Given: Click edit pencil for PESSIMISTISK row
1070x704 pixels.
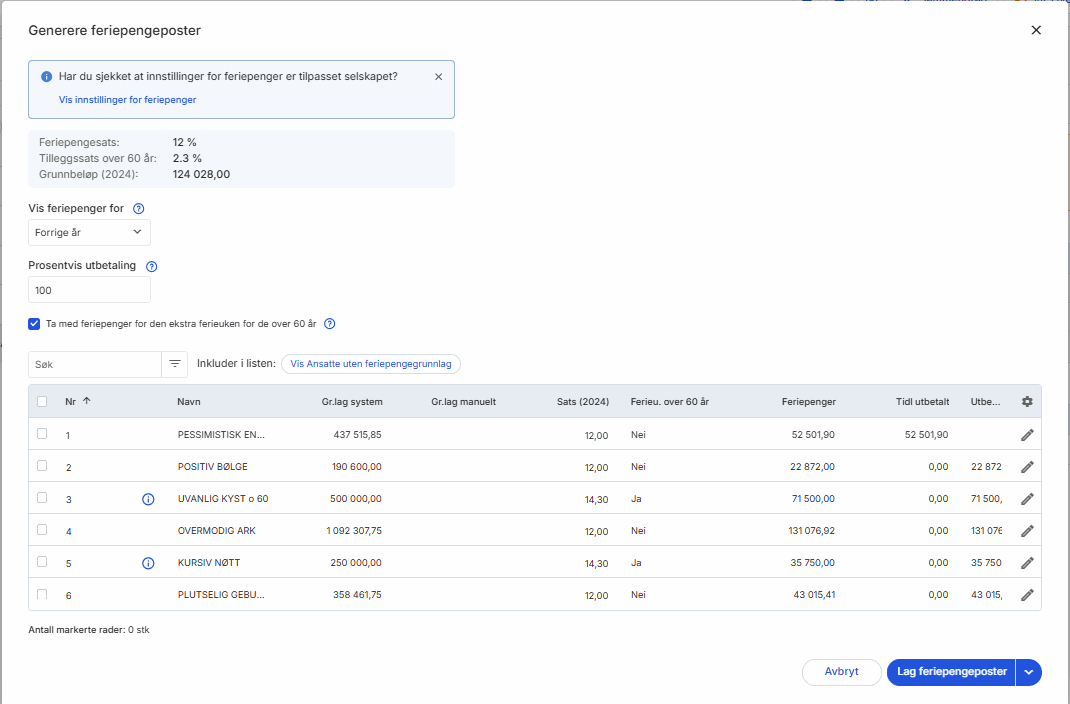Looking at the screenshot, I should [x=1027, y=435].
